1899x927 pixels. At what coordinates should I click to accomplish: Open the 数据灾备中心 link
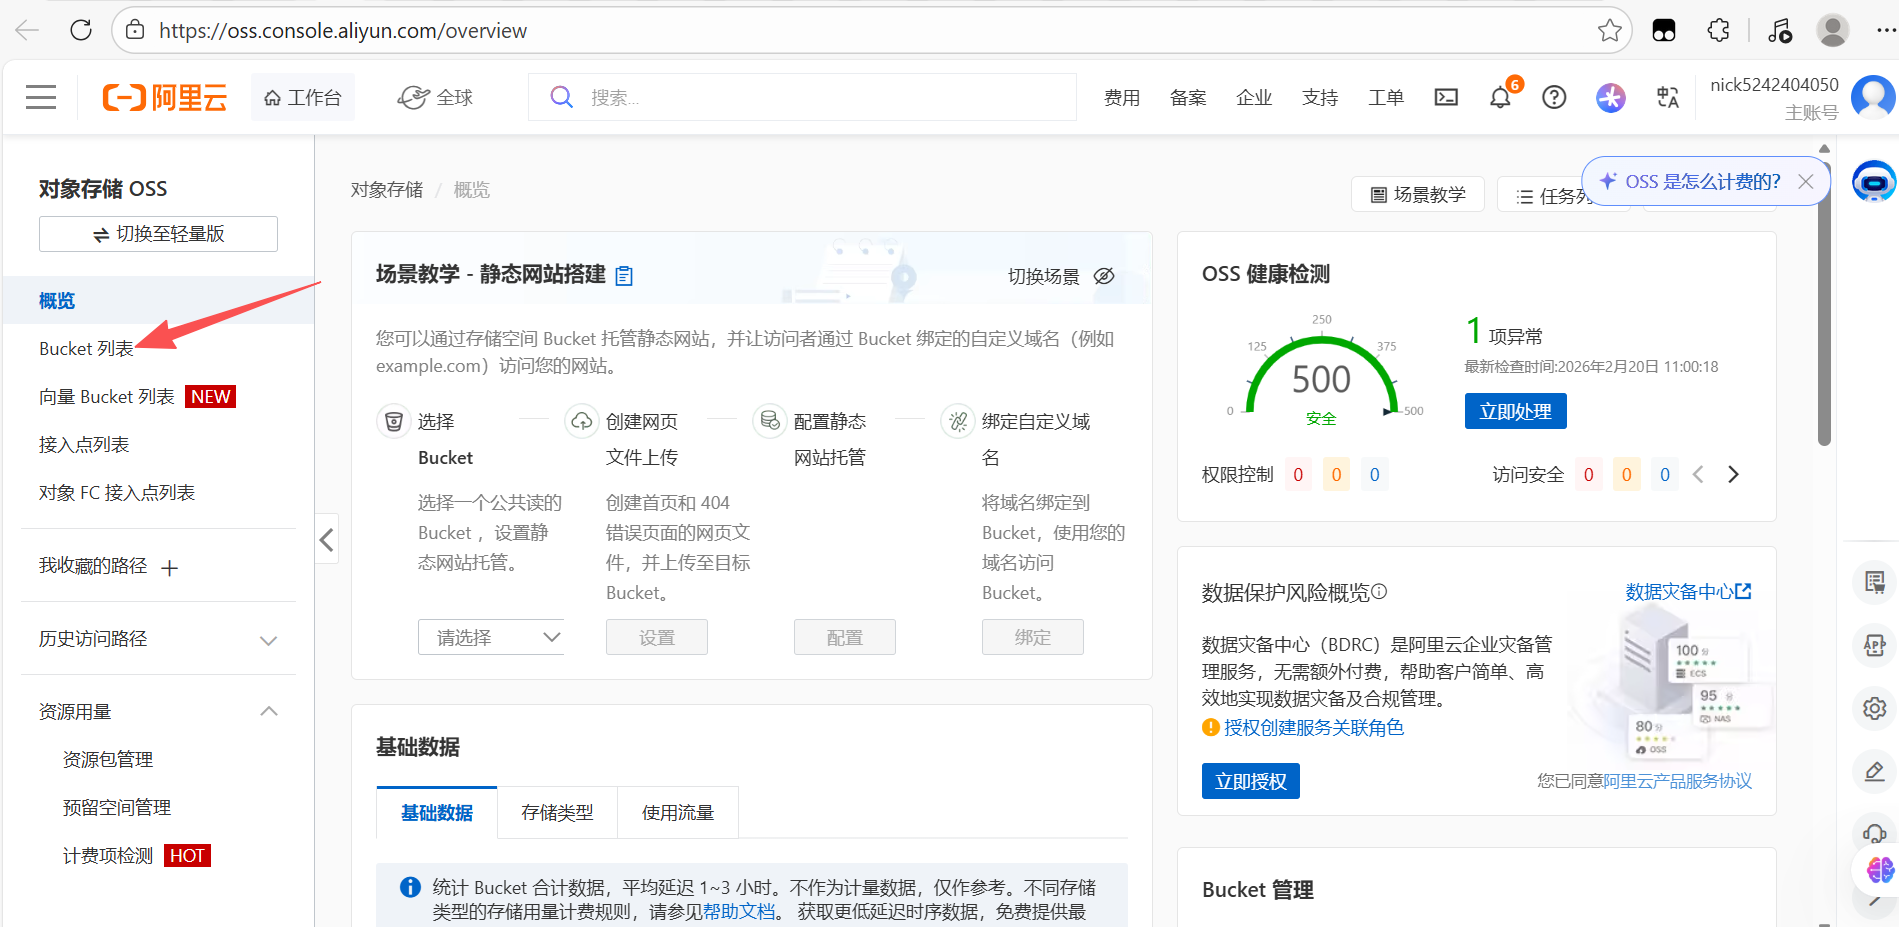tap(1688, 592)
